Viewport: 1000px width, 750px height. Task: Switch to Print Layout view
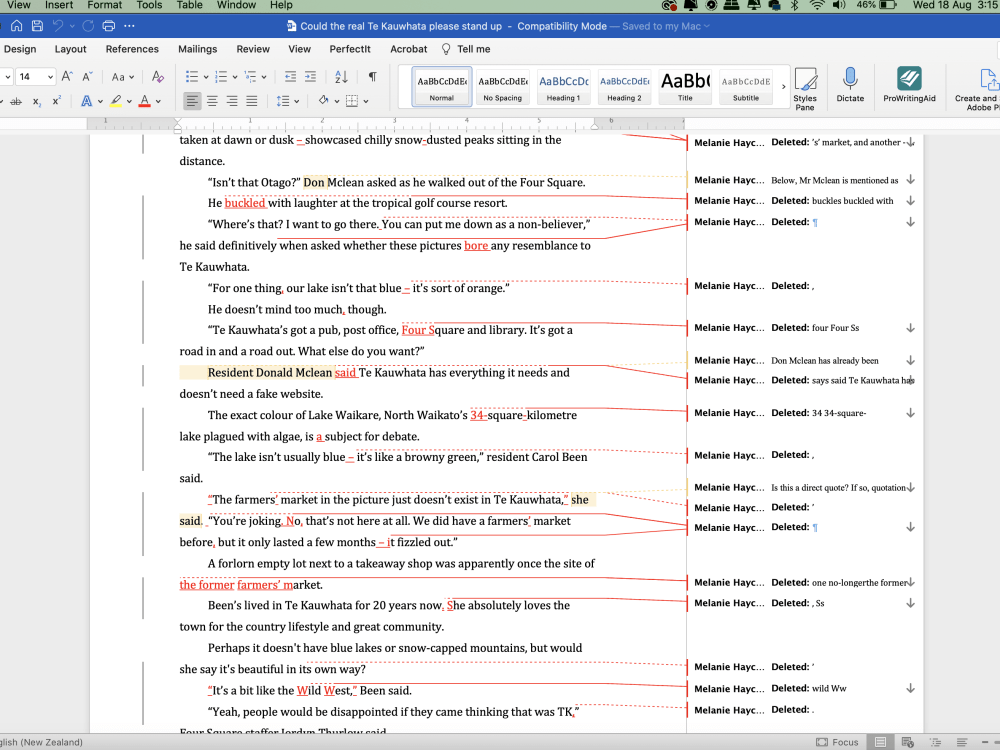pos(880,742)
